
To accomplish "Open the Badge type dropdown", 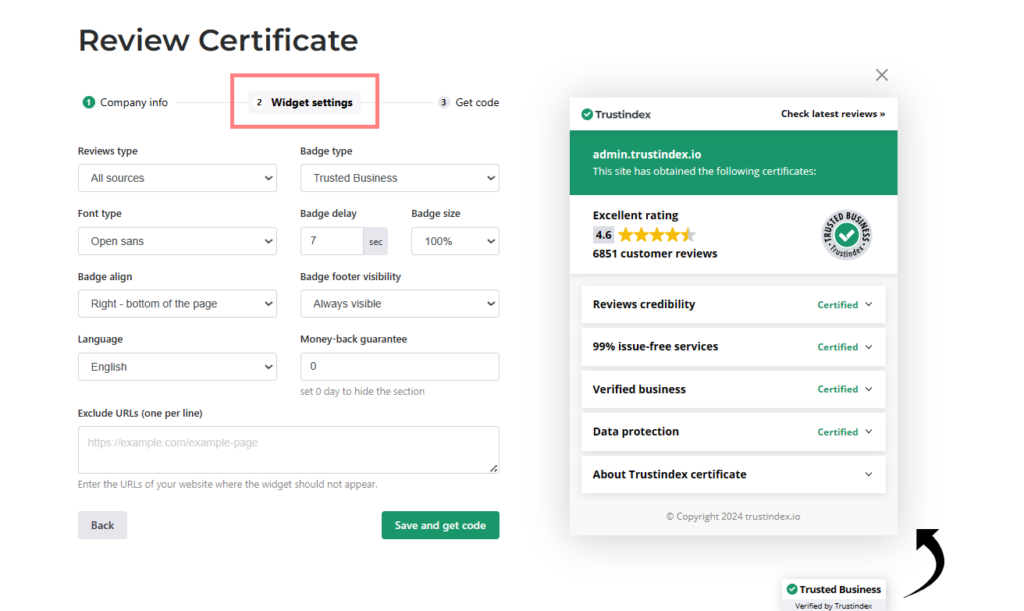I will pos(399,178).
